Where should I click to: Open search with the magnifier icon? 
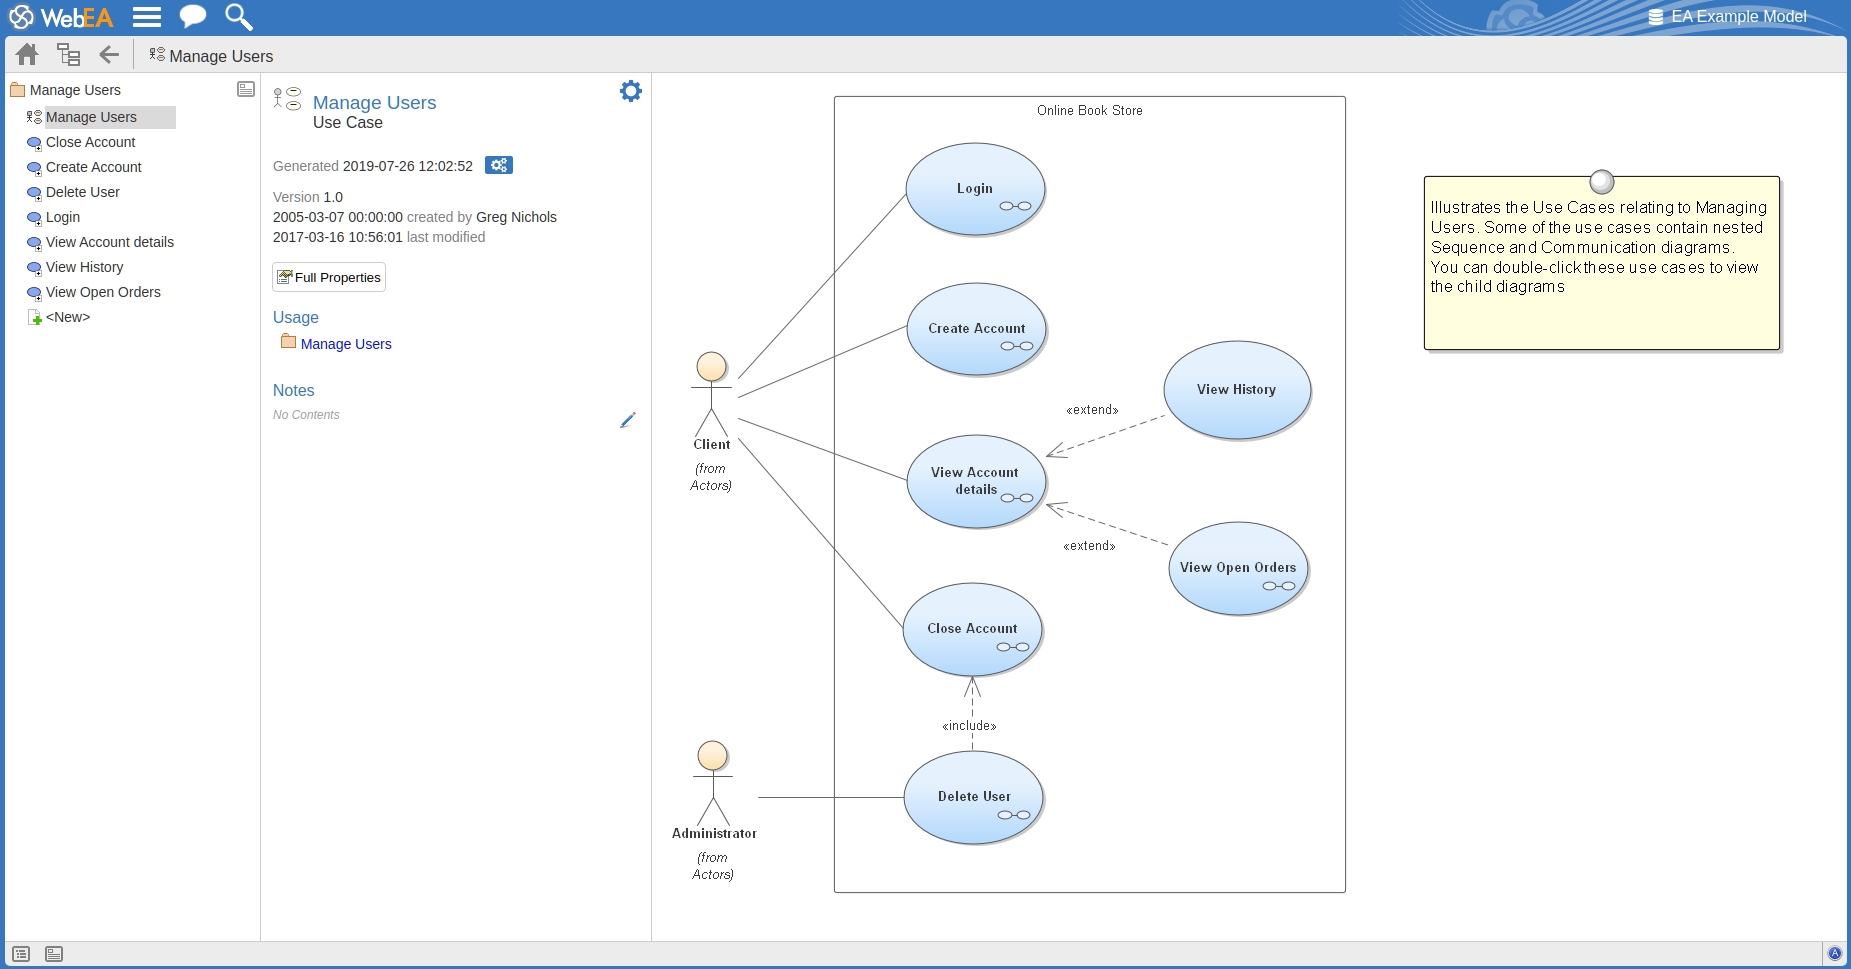pos(238,17)
